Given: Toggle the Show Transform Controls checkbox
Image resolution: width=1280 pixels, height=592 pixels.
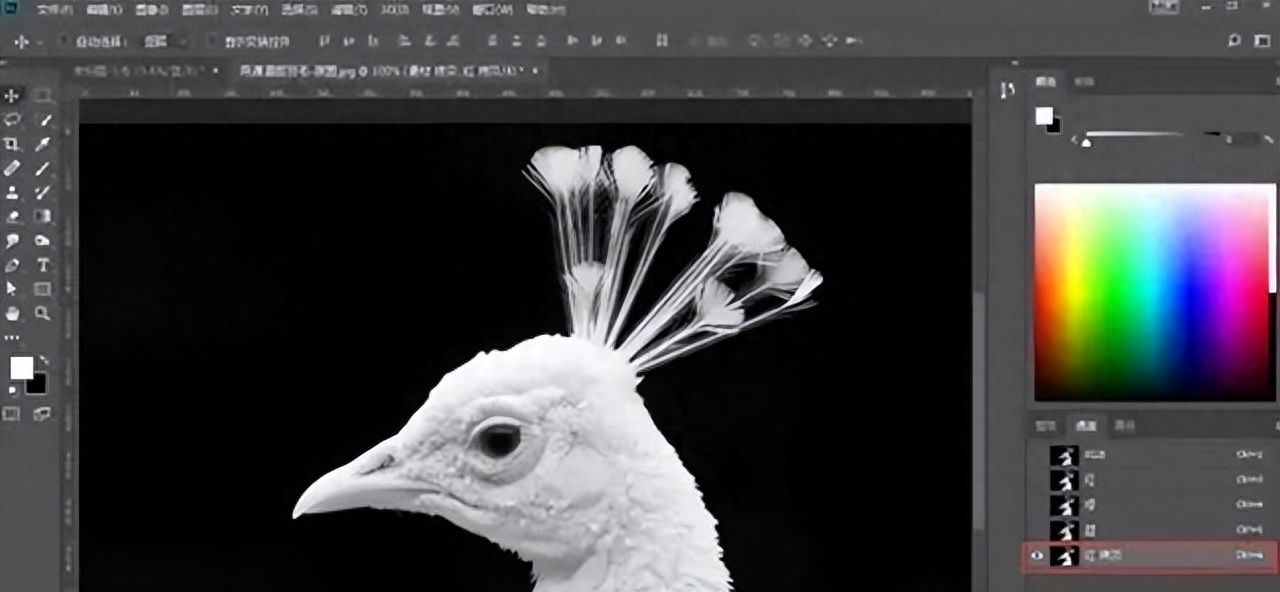Looking at the screenshot, I should tap(211, 41).
